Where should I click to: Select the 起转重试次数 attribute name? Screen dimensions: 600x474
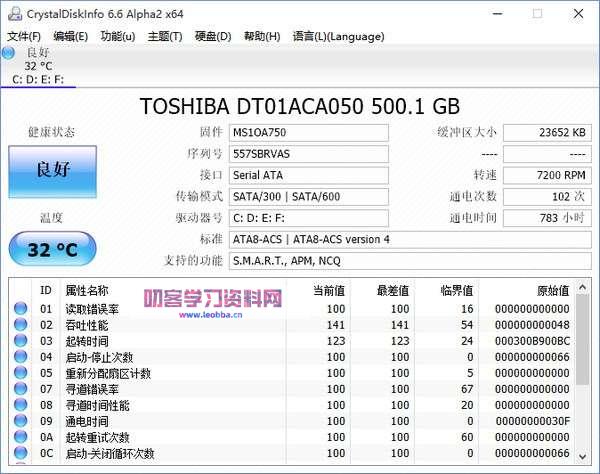(x=98, y=437)
